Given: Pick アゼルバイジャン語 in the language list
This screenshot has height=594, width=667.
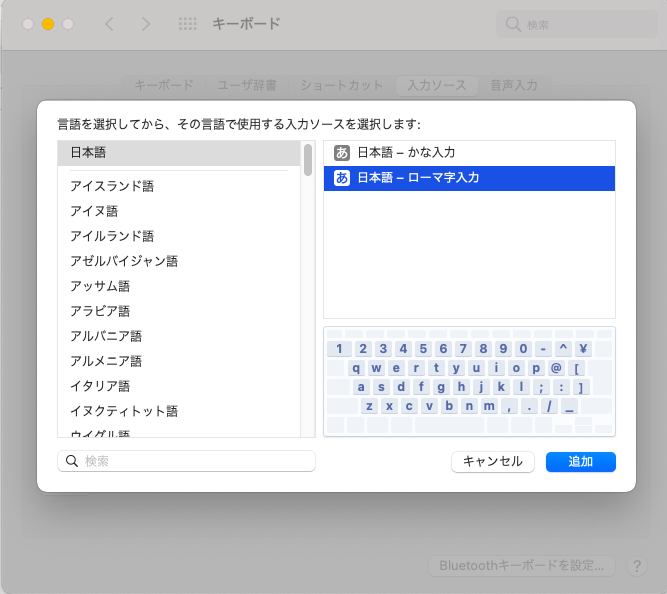Looking at the screenshot, I should [x=179, y=261].
